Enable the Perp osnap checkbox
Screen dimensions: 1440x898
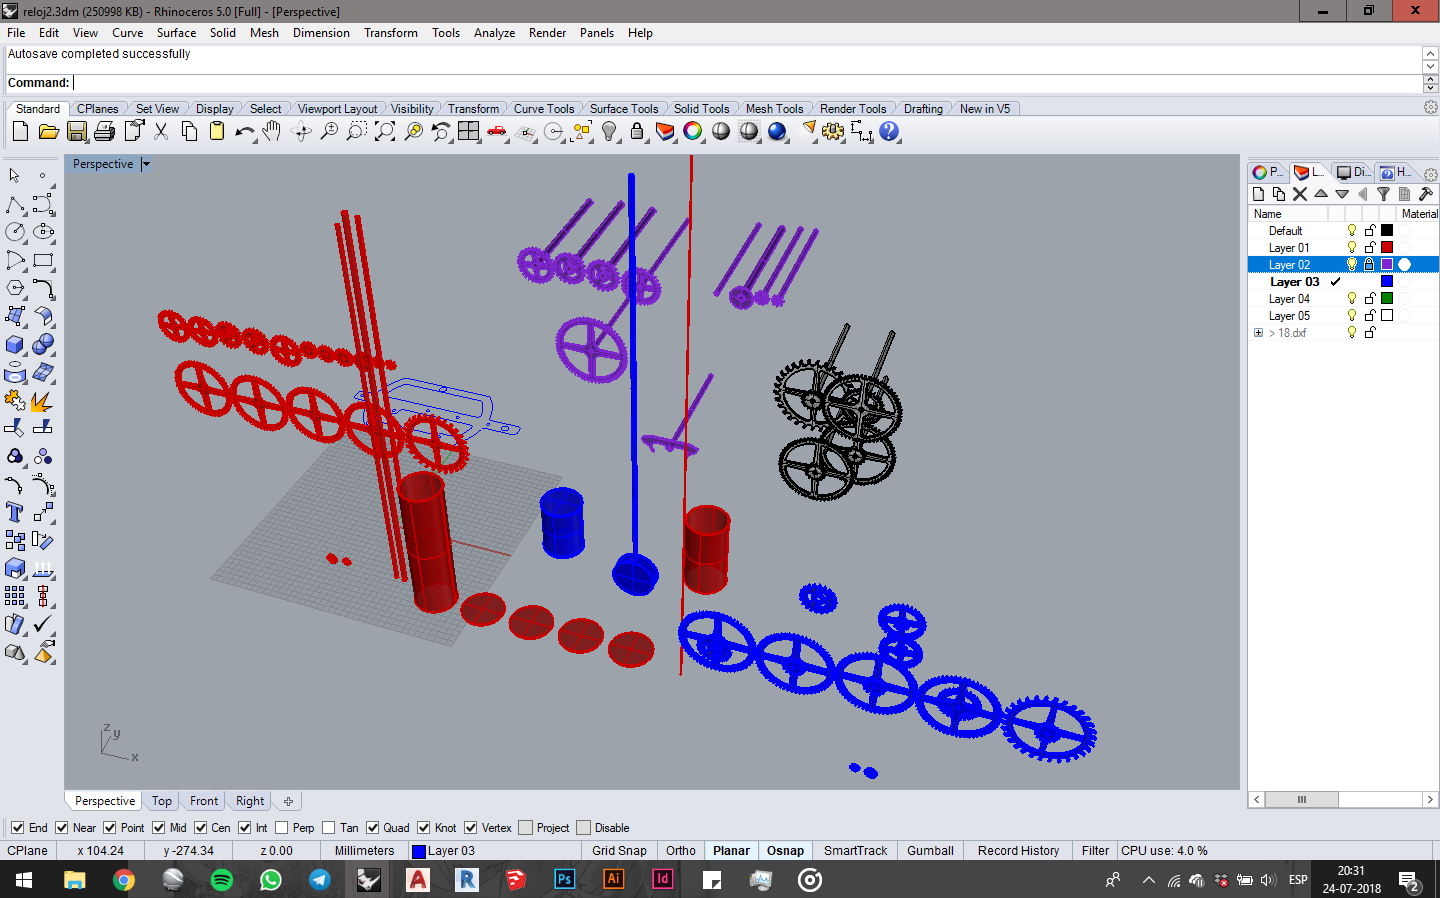pos(281,828)
